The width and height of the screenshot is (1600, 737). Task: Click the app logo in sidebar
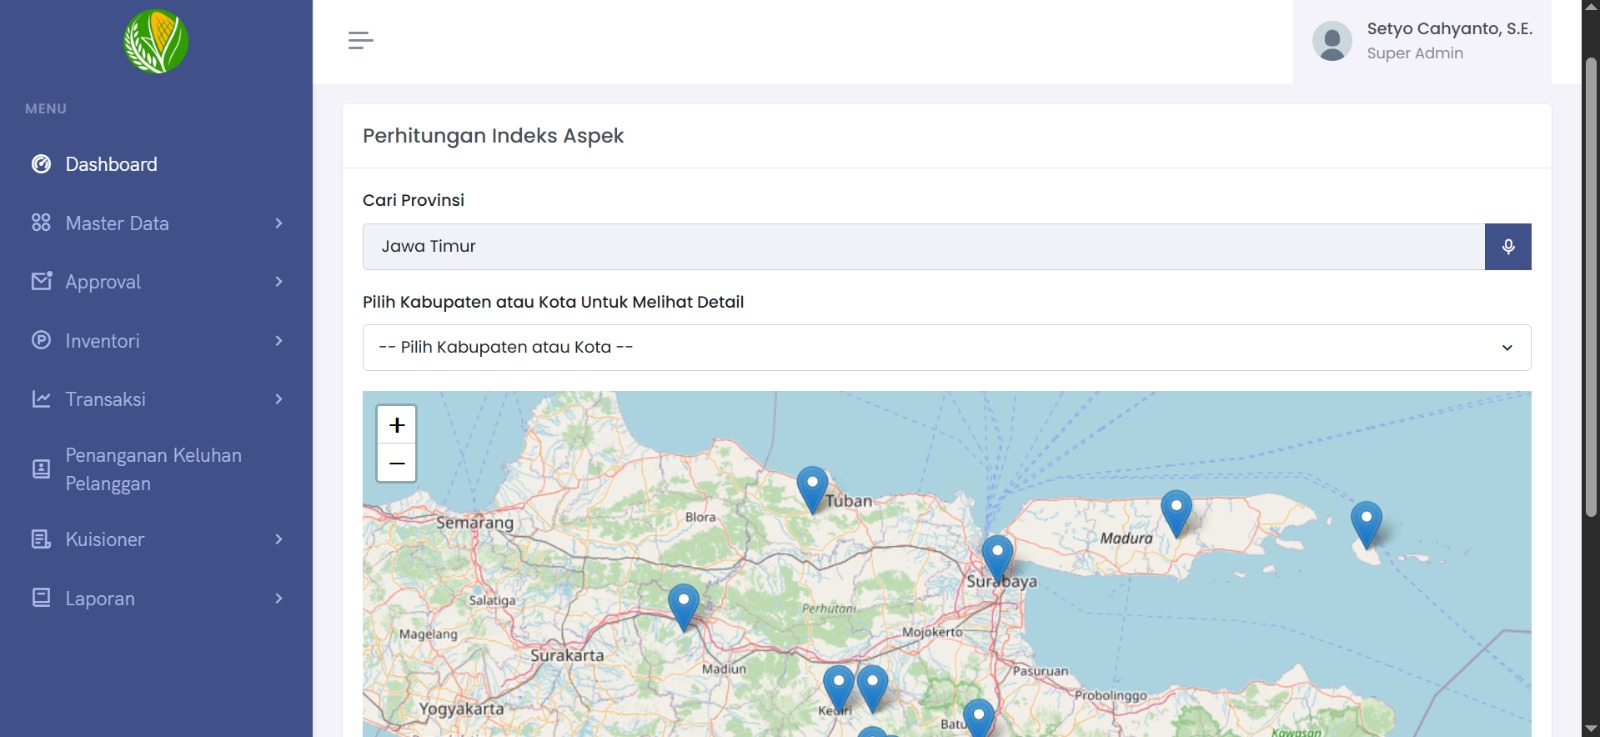click(x=156, y=42)
